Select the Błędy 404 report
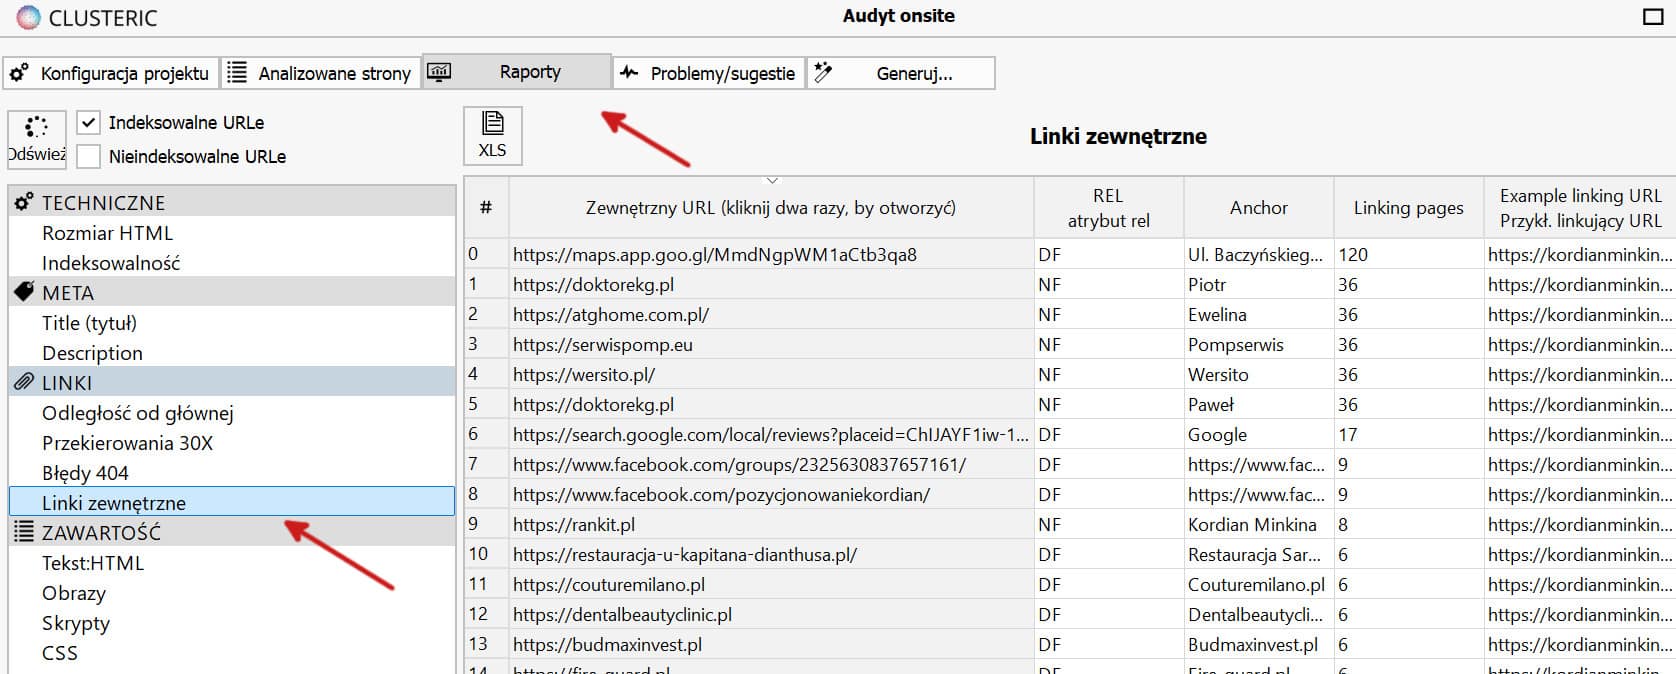The height and width of the screenshot is (674, 1676). 85,472
